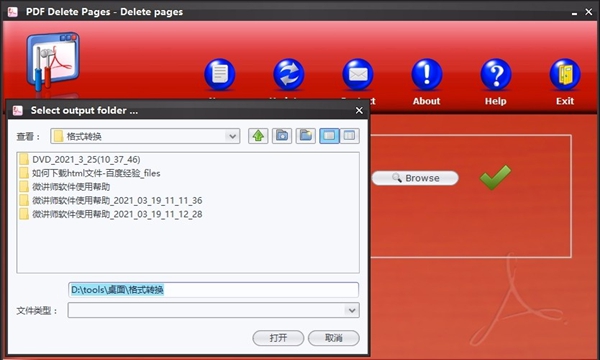The width and height of the screenshot is (600, 360).
Task: Select folder 微讲师软件使用帮助
Action: point(65,187)
